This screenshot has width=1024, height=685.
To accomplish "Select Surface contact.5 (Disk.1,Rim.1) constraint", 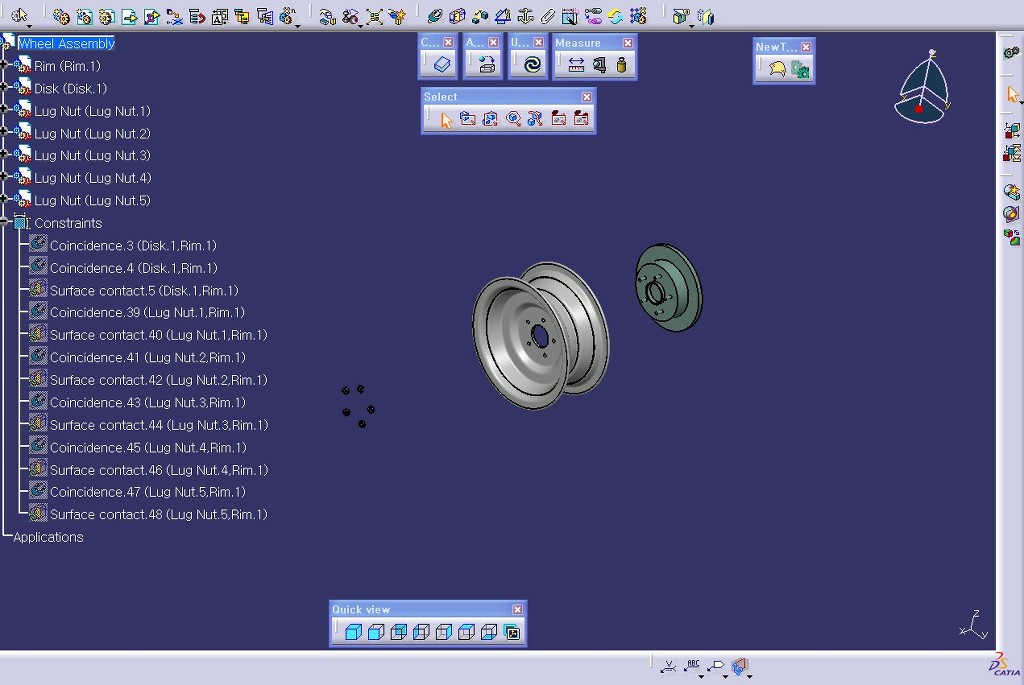I will pyautogui.click(x=143, y=291).
